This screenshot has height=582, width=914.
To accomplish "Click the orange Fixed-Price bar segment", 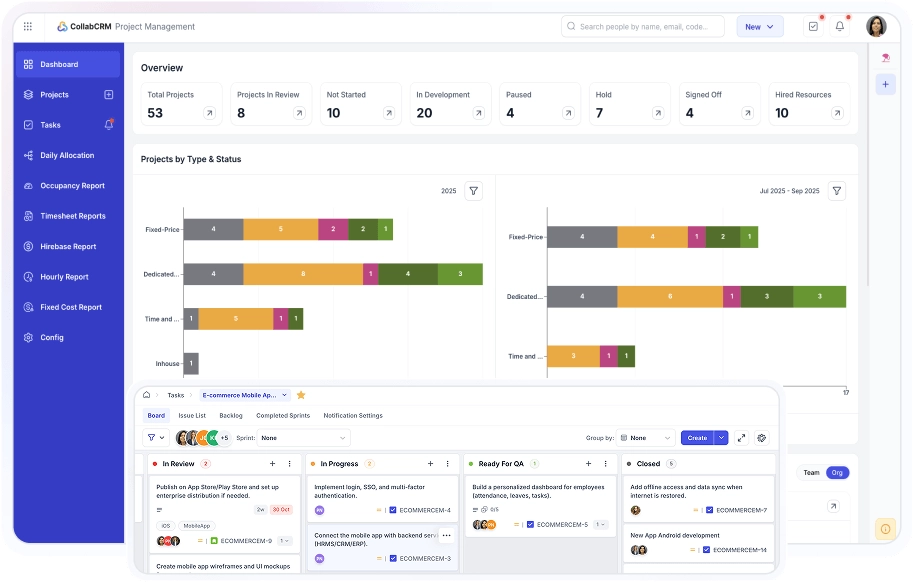I will (280, 229).
